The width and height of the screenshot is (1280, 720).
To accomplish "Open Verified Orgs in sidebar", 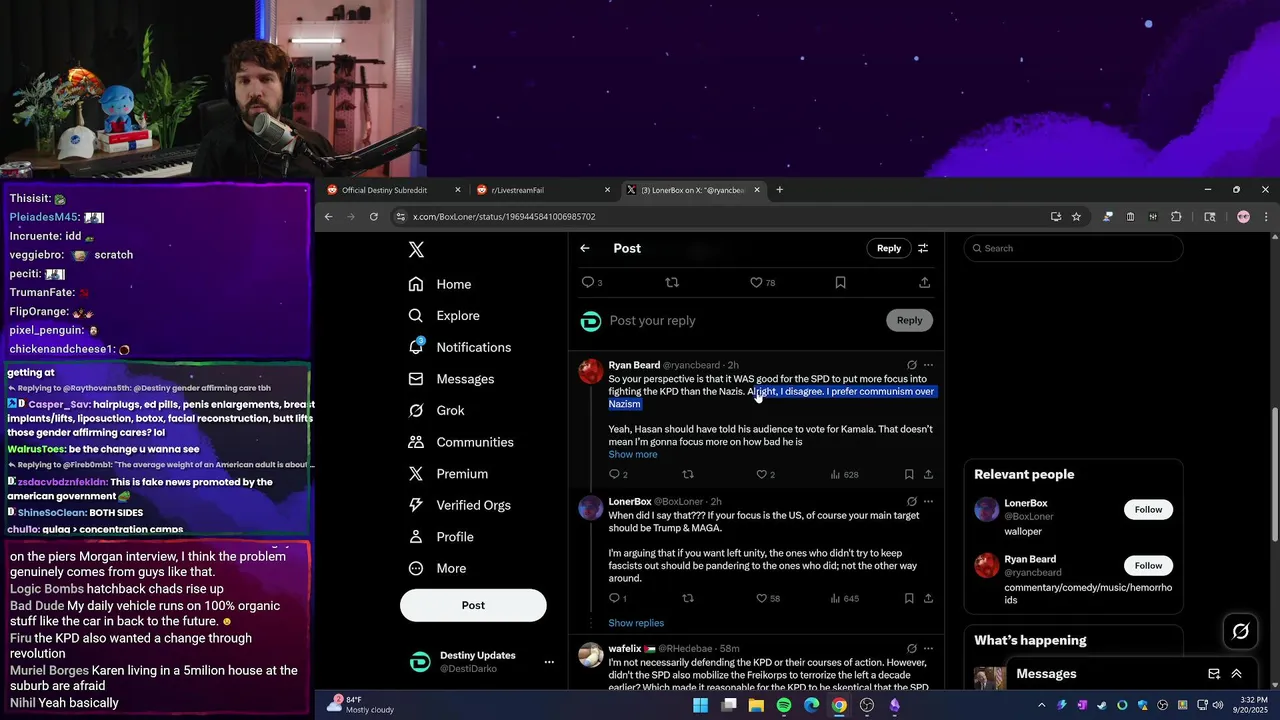I will click(x=459, y=505).
